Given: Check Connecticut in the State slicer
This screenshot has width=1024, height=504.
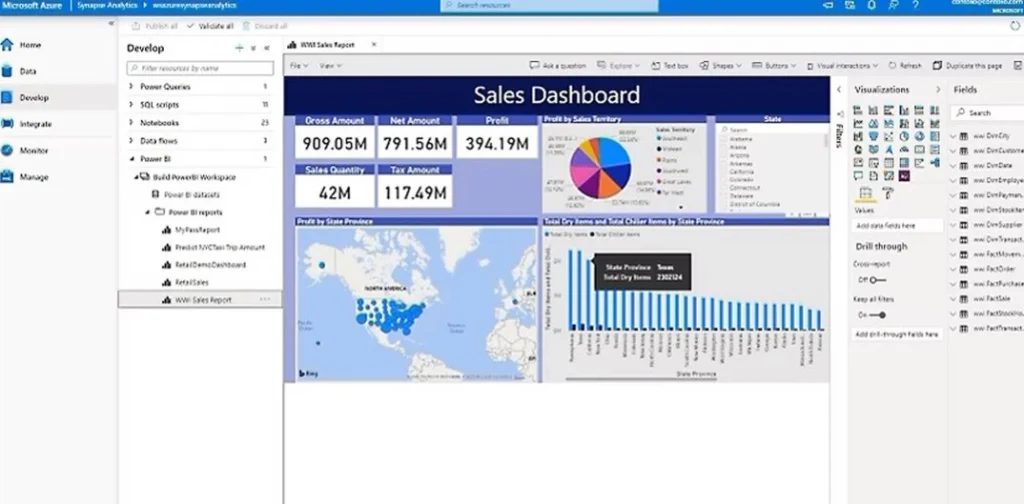Looking at the screenshot, I should [x=724, y=188].
